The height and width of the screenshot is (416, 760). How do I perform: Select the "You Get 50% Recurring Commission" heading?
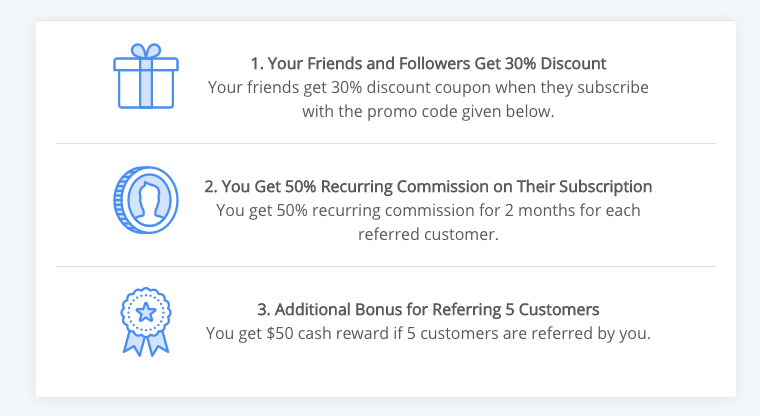click(x=428, y=186)
